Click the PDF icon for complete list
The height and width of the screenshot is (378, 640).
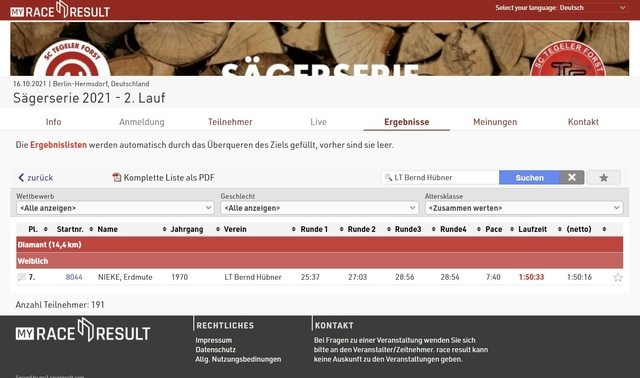[117, 178]
